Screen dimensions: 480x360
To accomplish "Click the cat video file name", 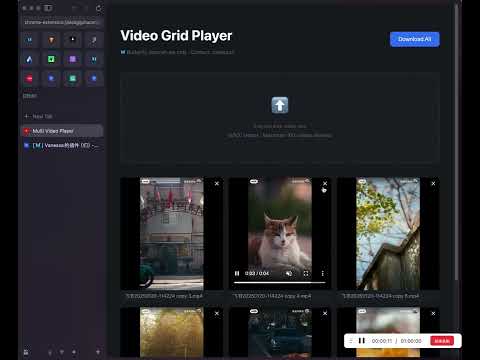I will (272, 296).
